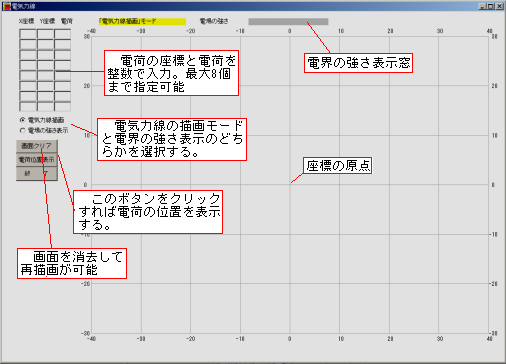Close the 電気力線 window

[x=499, y=6]
